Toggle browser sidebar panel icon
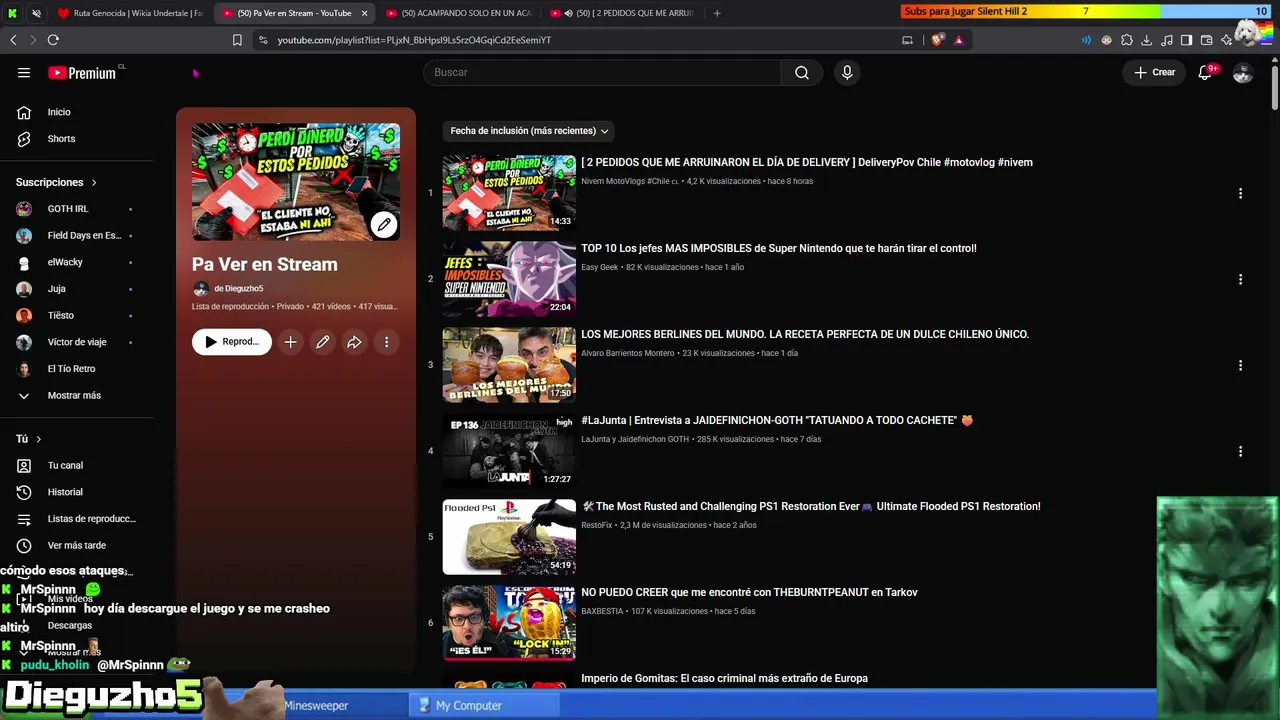Screen dimensions: 1280x720 click(x=1186, y=40)
